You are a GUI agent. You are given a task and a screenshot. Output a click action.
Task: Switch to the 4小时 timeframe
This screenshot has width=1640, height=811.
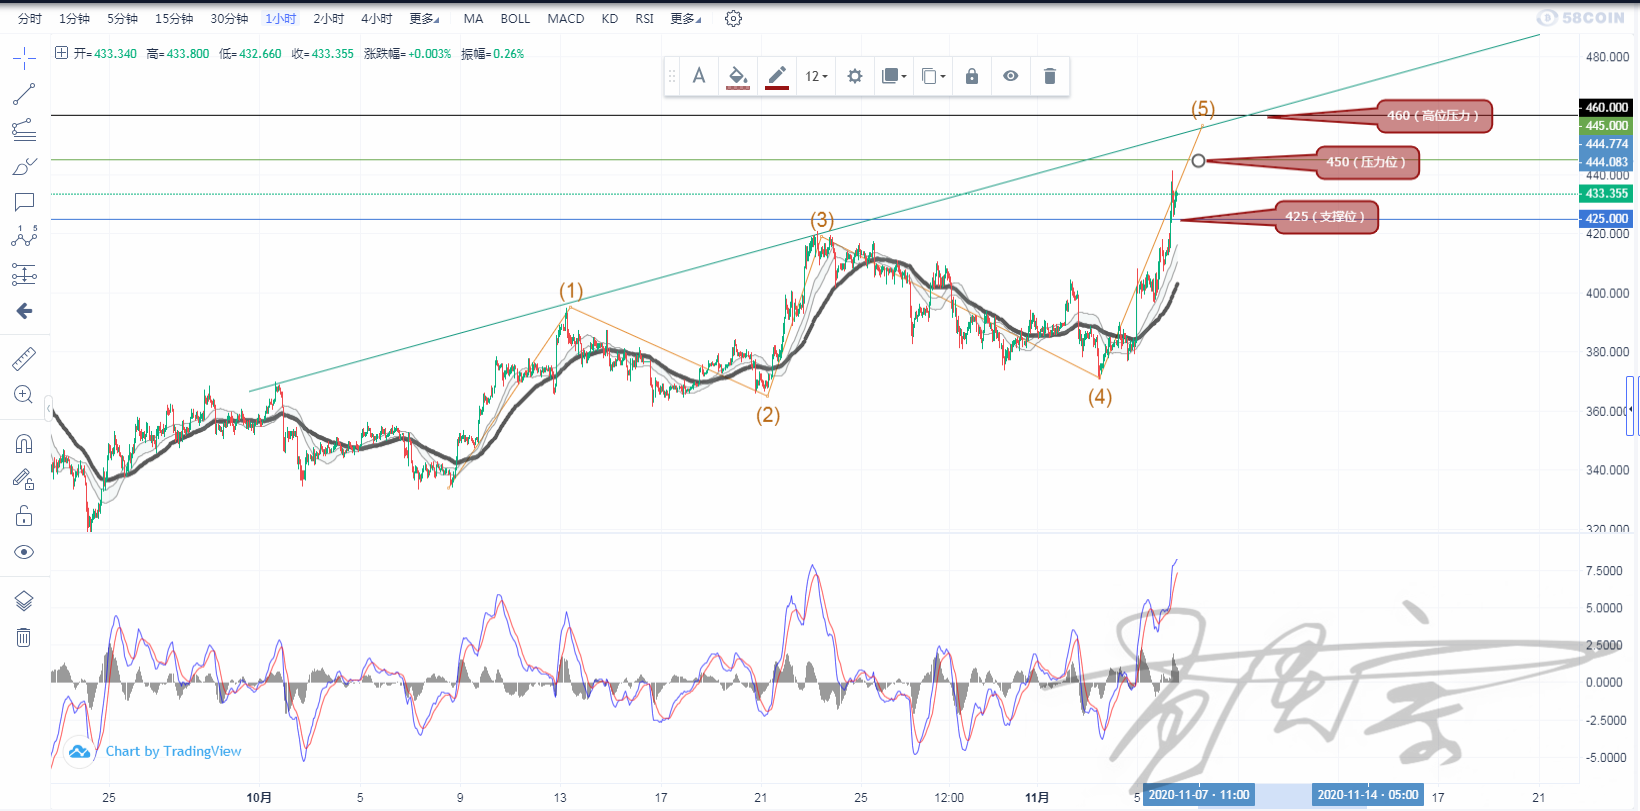point(376,19)
